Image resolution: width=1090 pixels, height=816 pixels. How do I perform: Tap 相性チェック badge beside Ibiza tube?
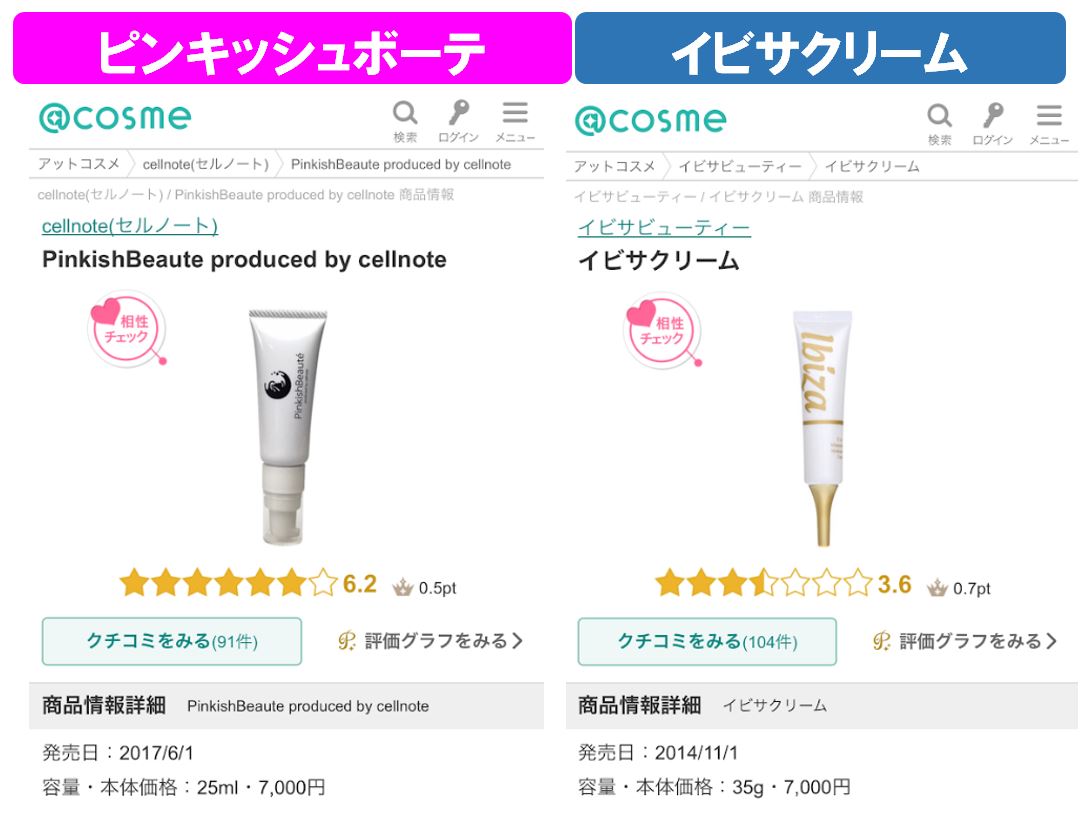pos(663,331)
